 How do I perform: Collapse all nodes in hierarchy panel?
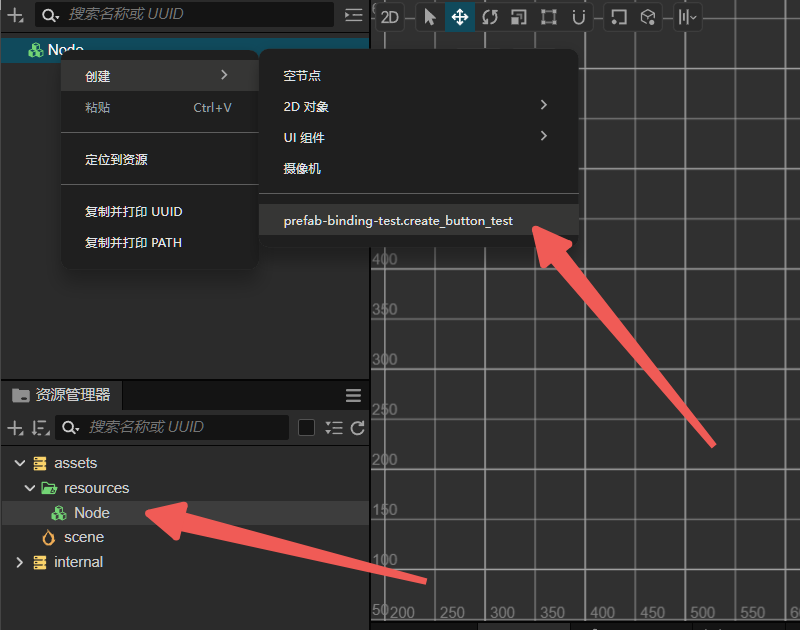[x=353, y=15]
